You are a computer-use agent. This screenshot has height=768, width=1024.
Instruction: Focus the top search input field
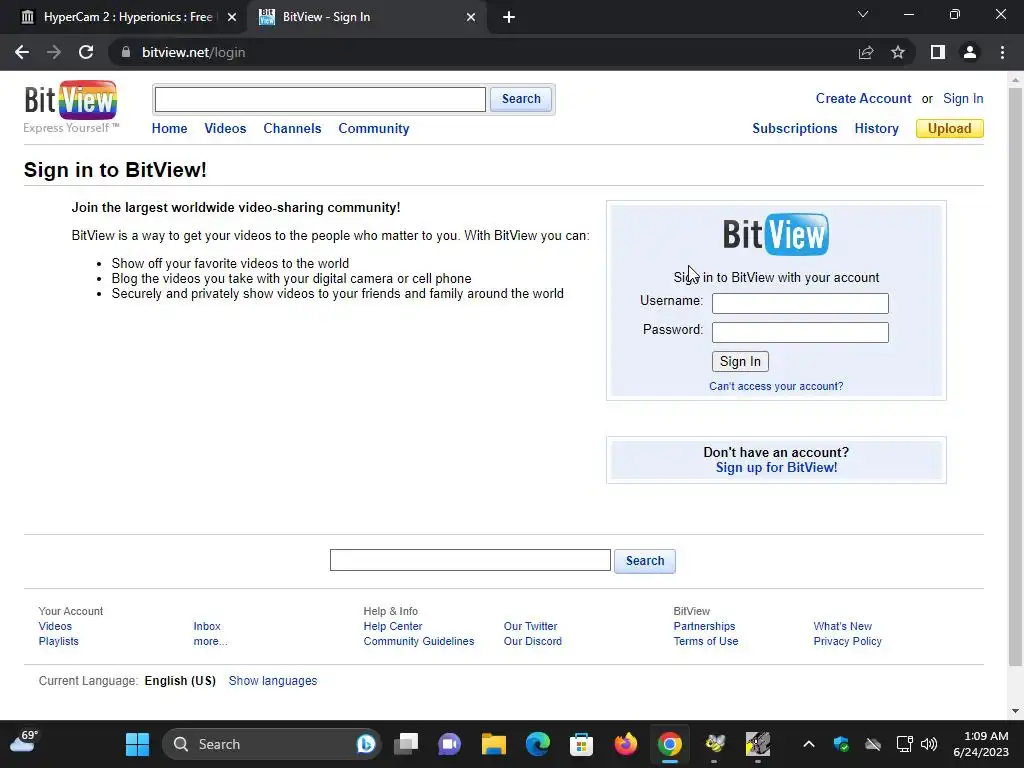[x=320, y=99]
